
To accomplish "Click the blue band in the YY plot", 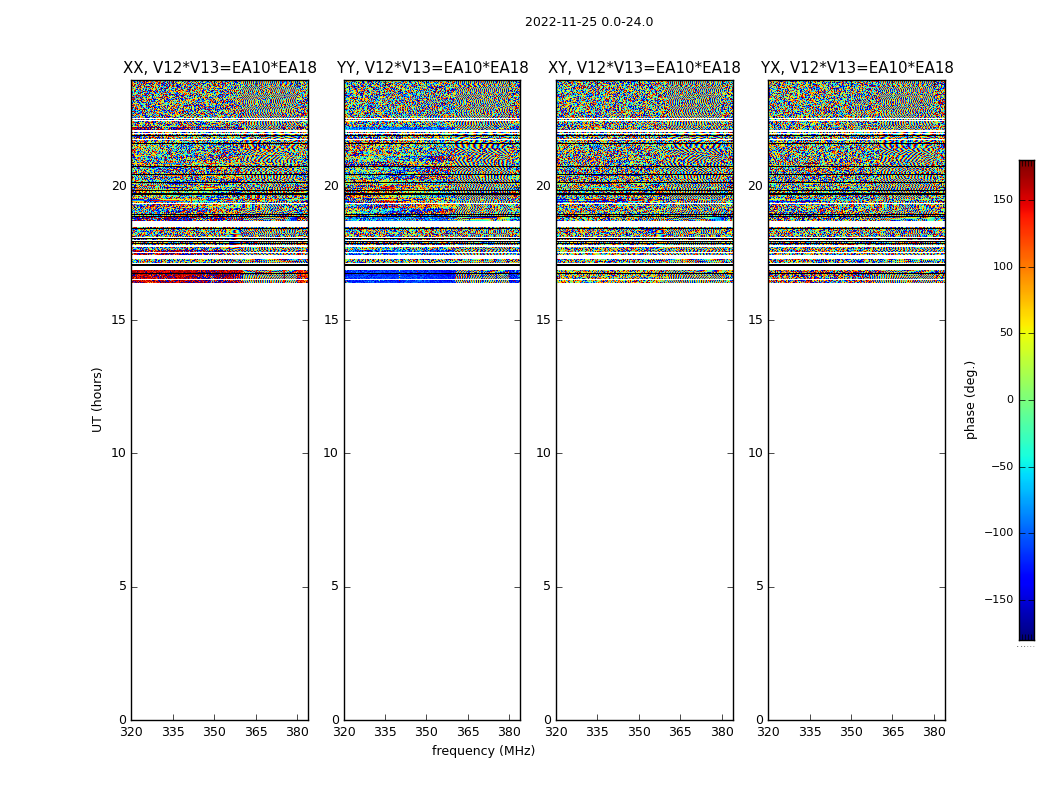I will tap(400, 276).
